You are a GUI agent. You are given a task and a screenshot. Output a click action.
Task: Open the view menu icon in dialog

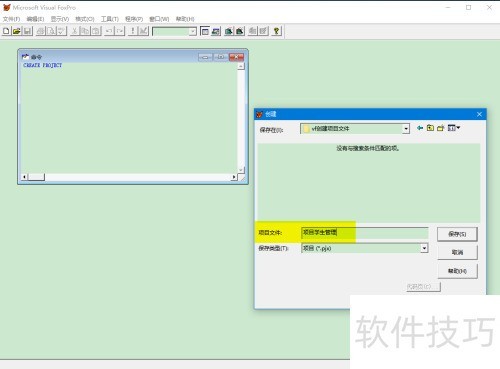[454, 128]
